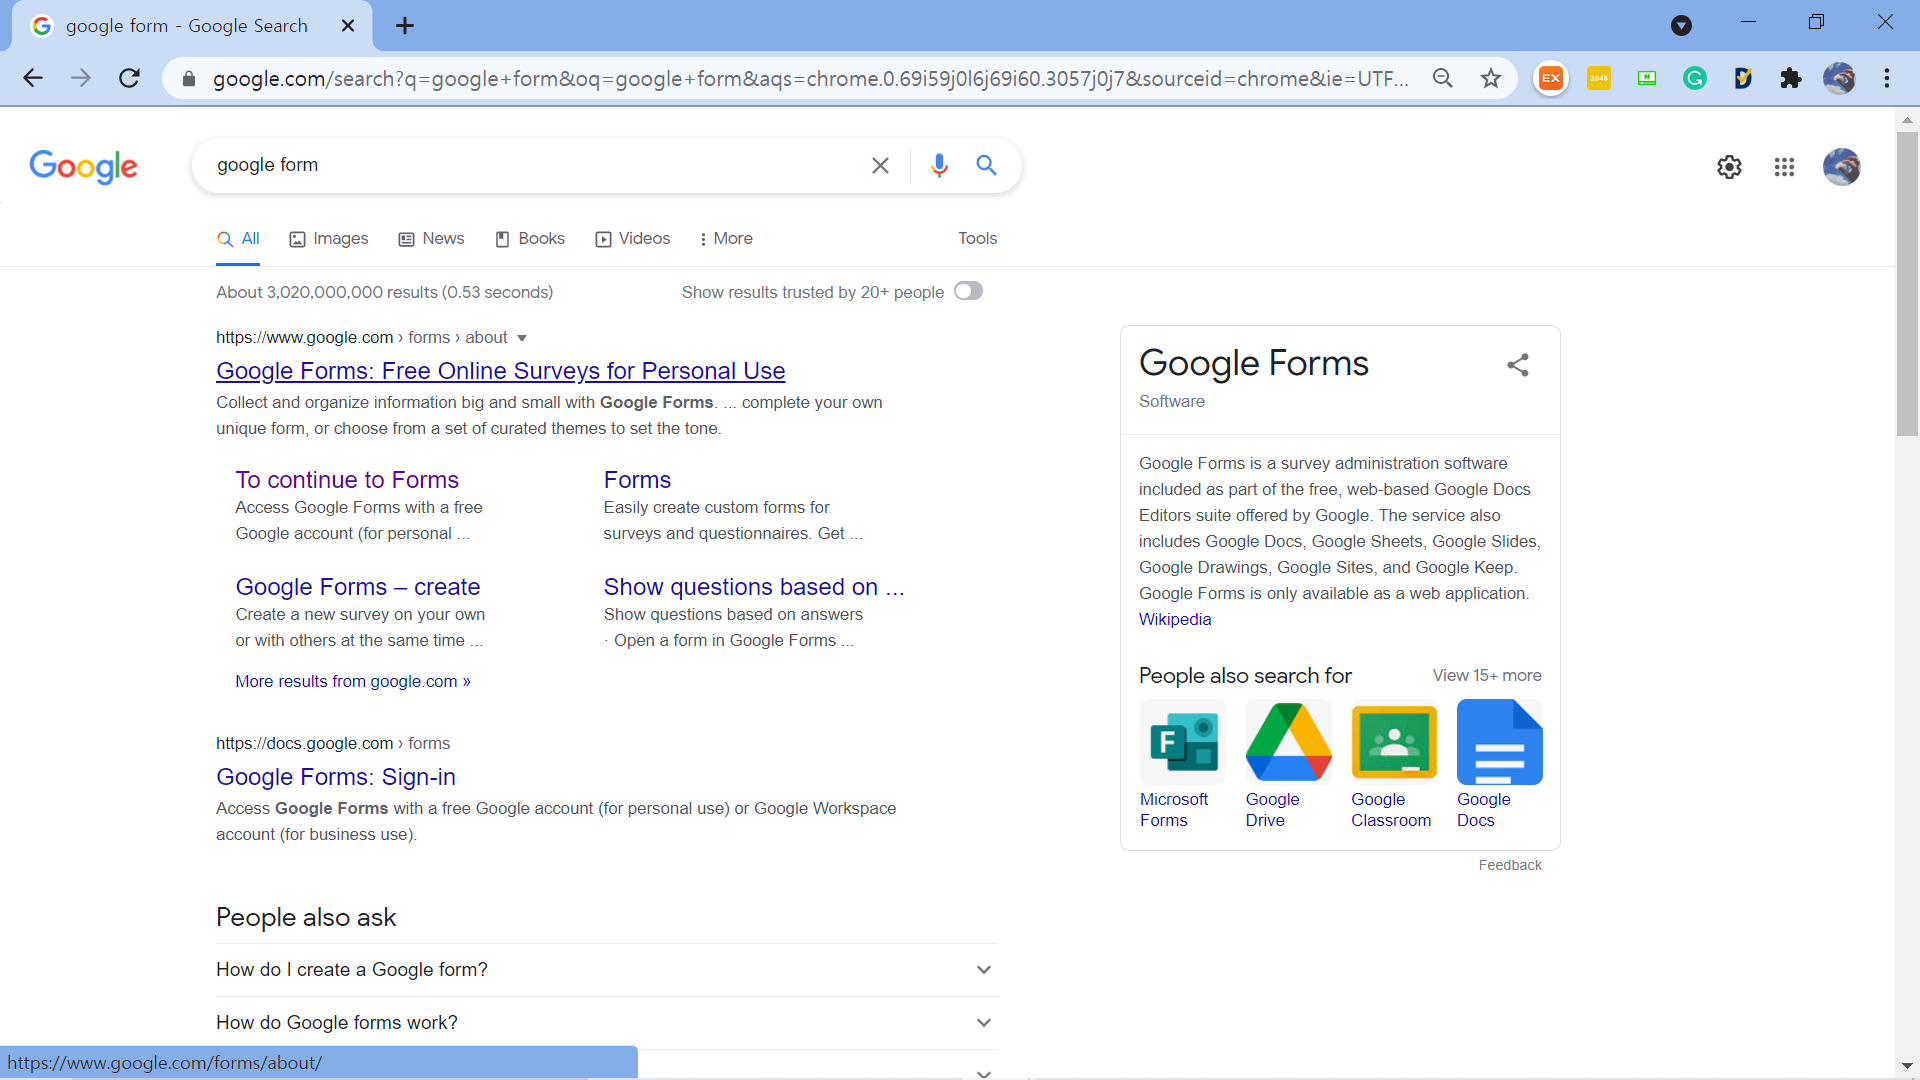Switch to the Images tab

[x=329, y=238]
